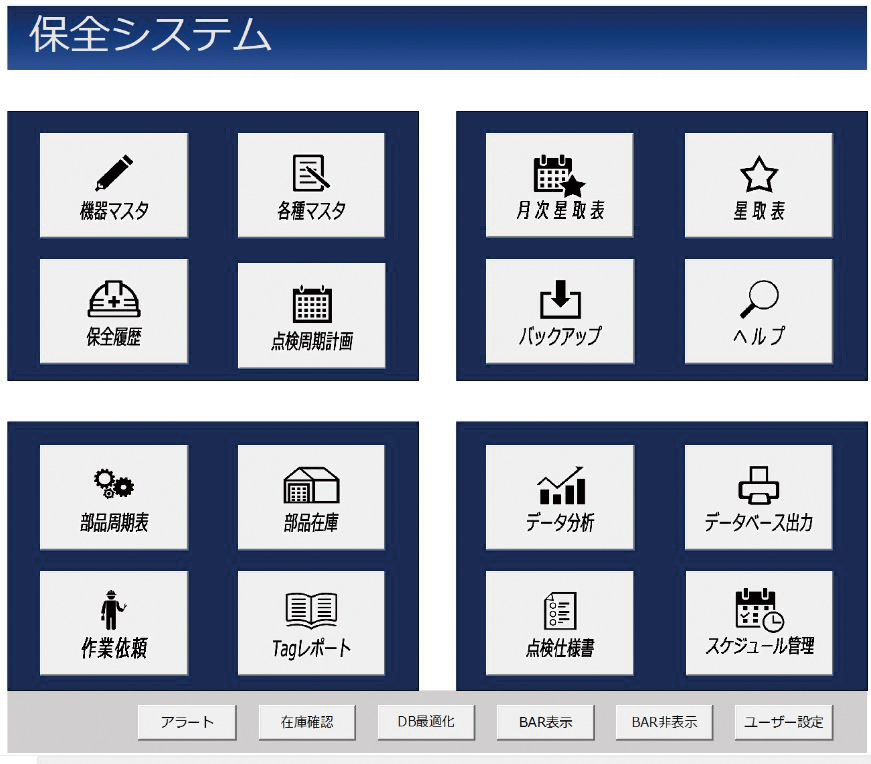Open データ分析 chart tile
This screenshot has height=764, width=871.
pyautogui.click(x=559, y=497)
